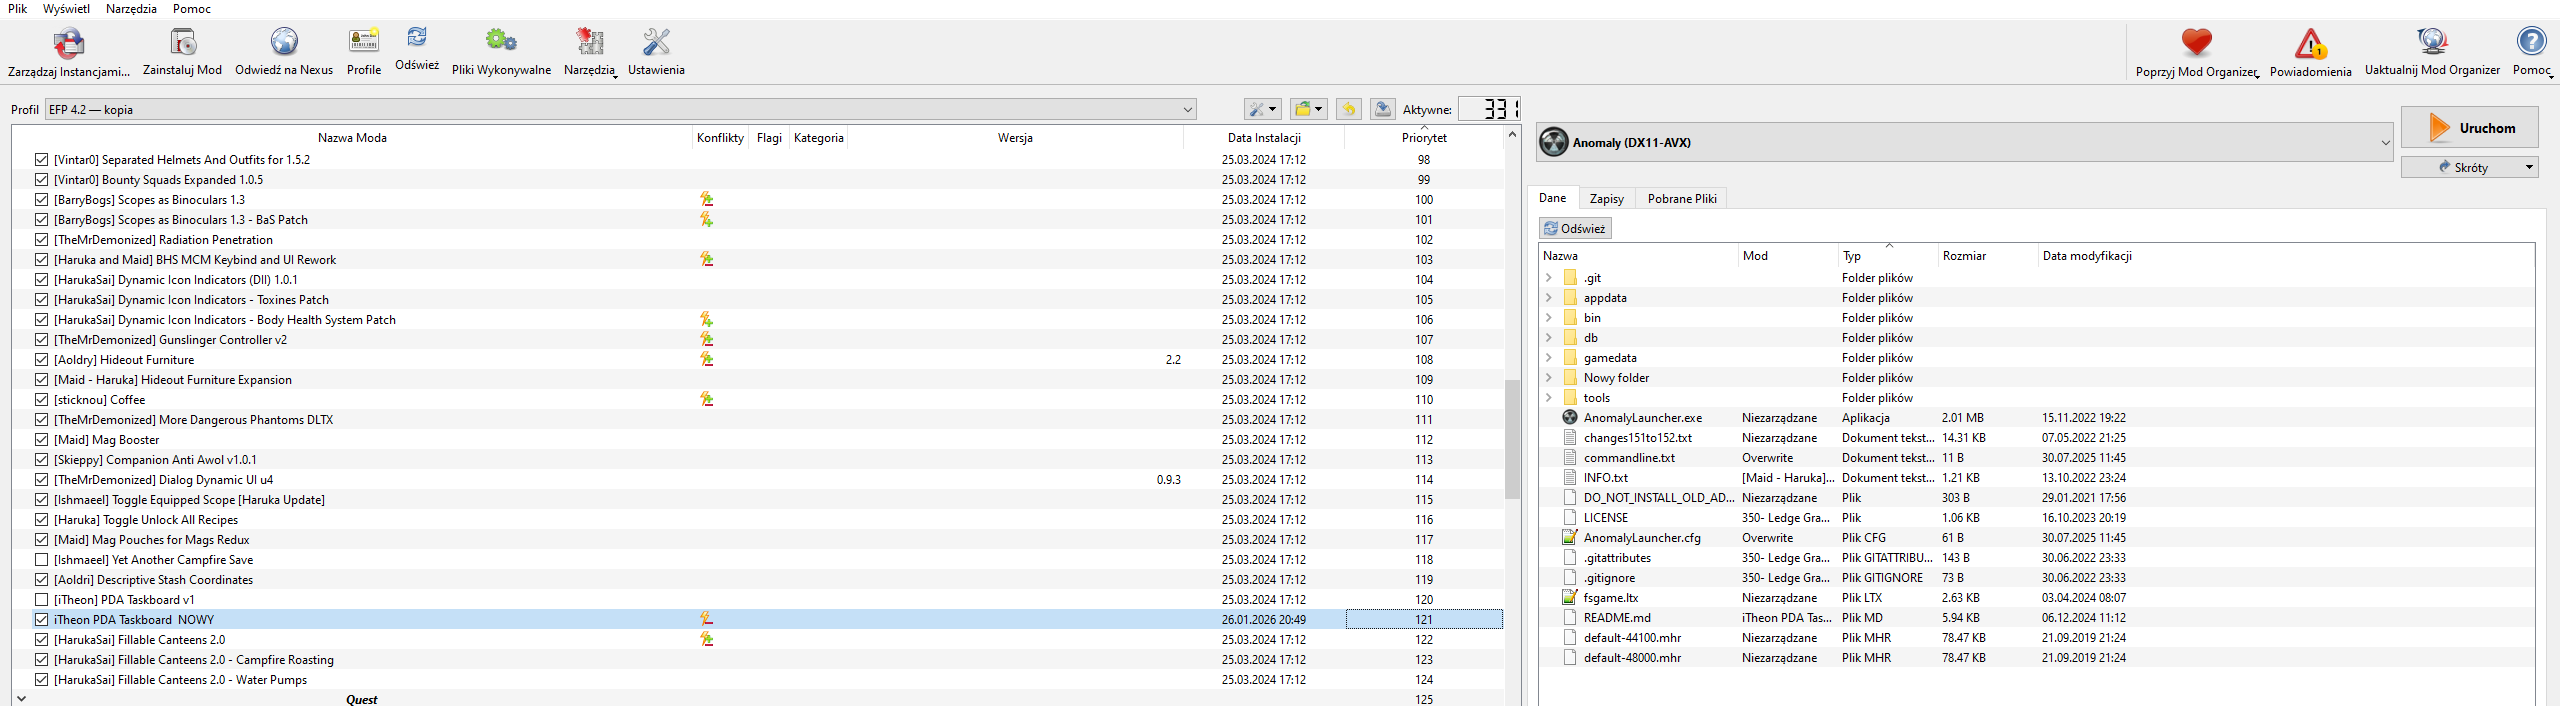Switch to the Pobrane Pliki tab
Image resolution: width=2560 pixels, height=706 pixels.
point(1681,199)
